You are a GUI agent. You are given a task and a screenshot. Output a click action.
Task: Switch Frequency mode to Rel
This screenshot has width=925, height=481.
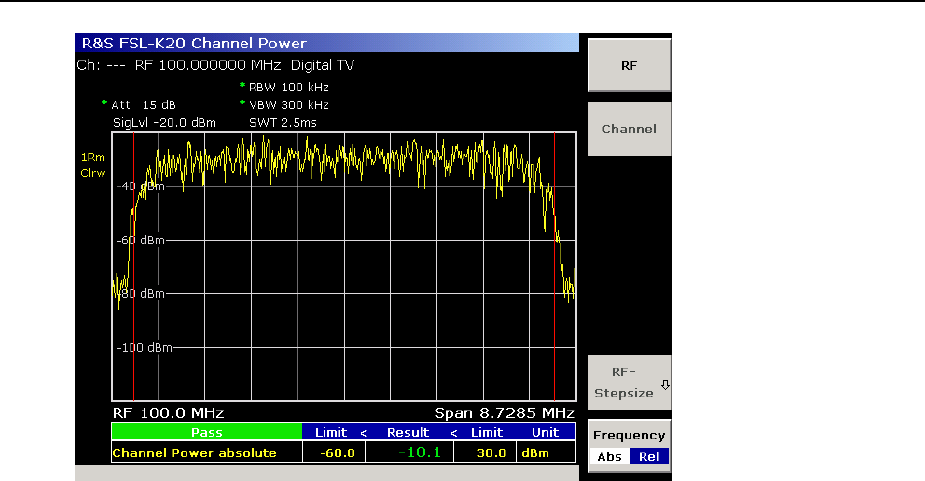tap(649, 457)
